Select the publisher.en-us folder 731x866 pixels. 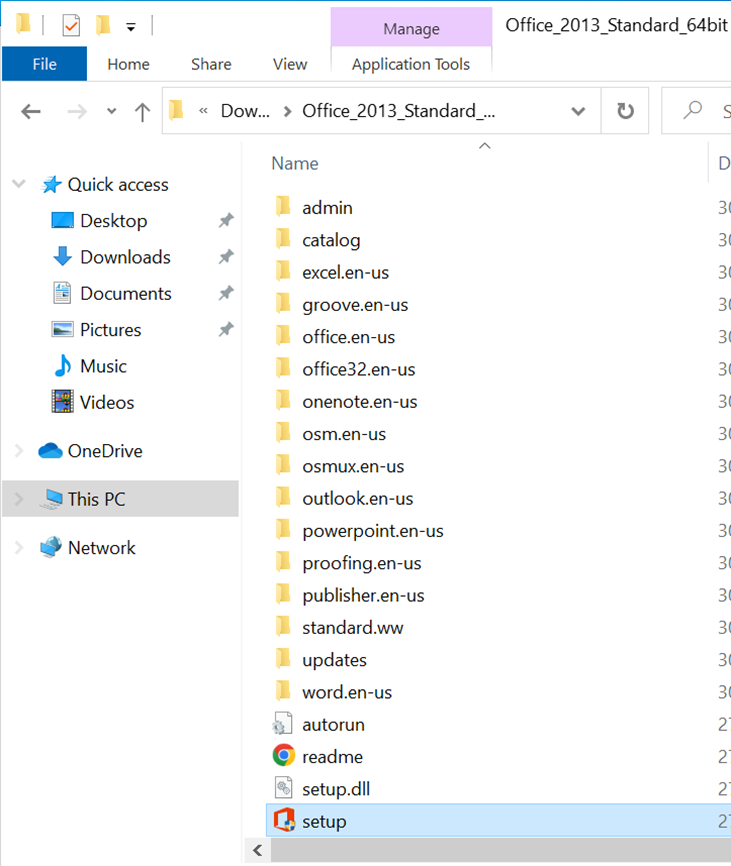(x=363, y=596)
